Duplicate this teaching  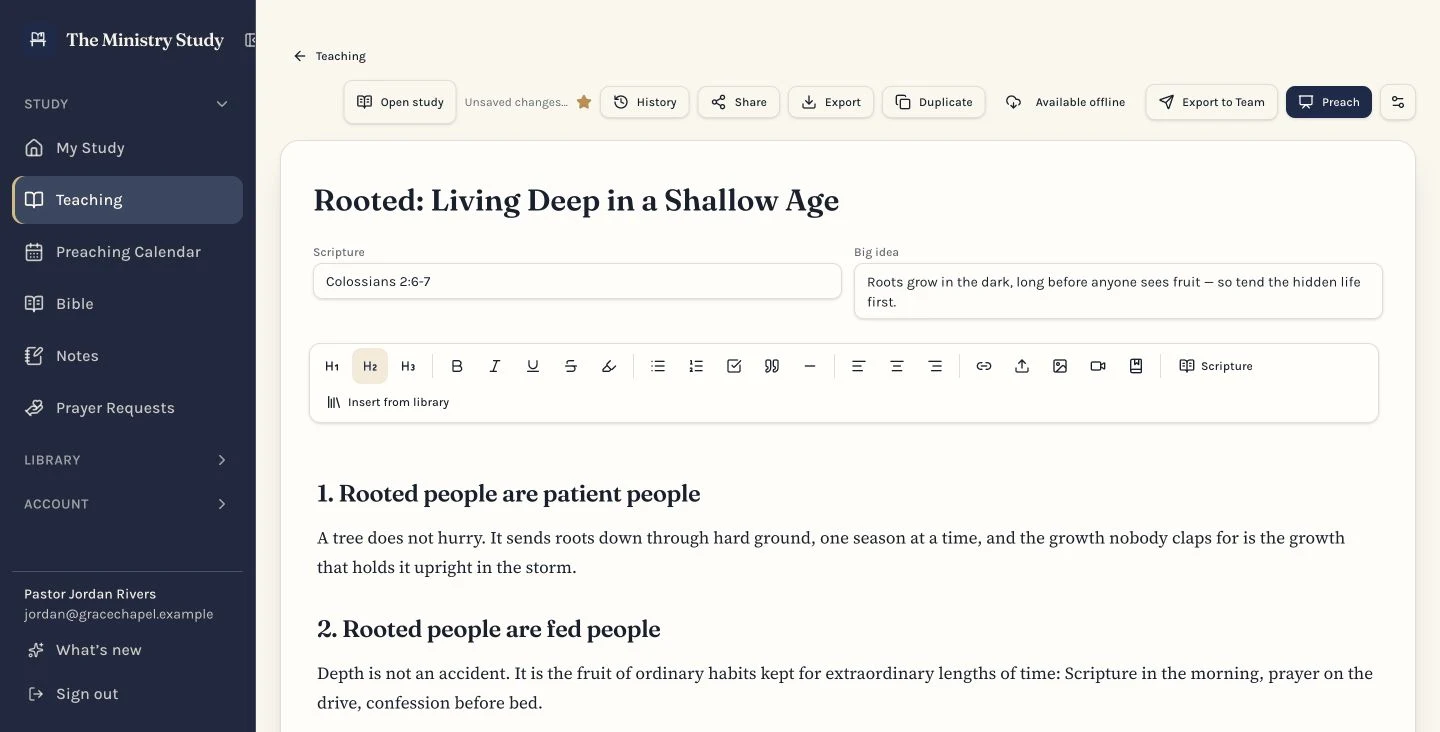click(x=934, y=102)
